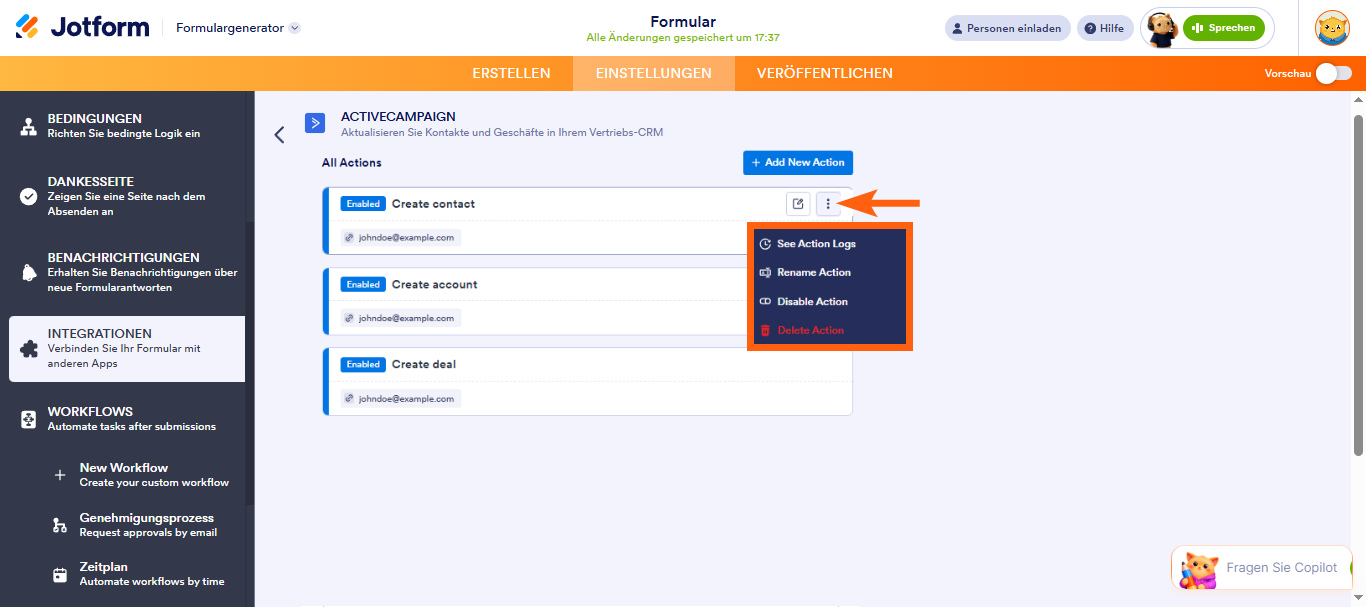This screenshot has height=607, width=1366.
Task: Click the green Sprechen button
Action: pos(1223,28)
